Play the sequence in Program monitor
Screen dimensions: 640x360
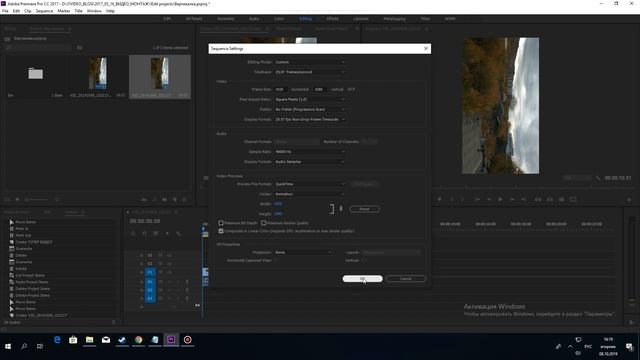pyautogui.click(x=500, y=199)
